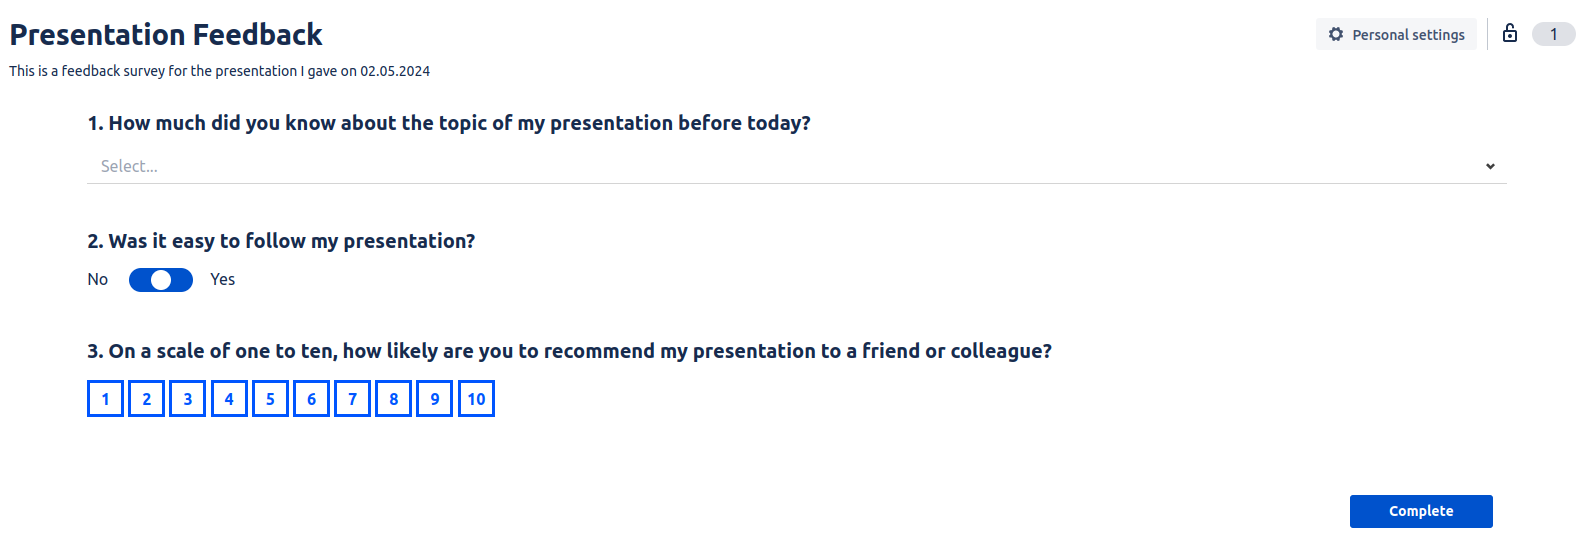The image size is (1582, 541).
Task: Click the unlocked padlock icon
Action: pyautogui.click(x=1510, y=33)
